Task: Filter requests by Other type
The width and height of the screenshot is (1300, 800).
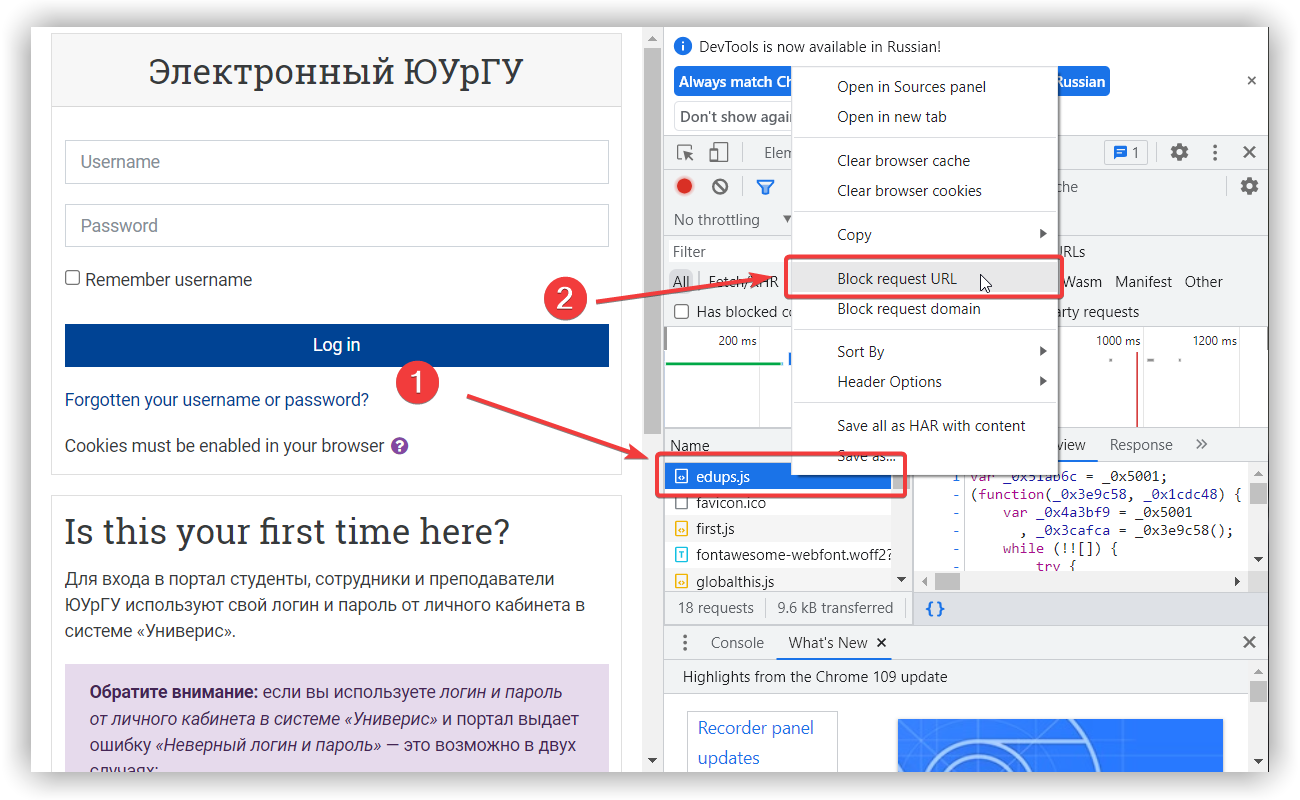Action: [1203, 282]
